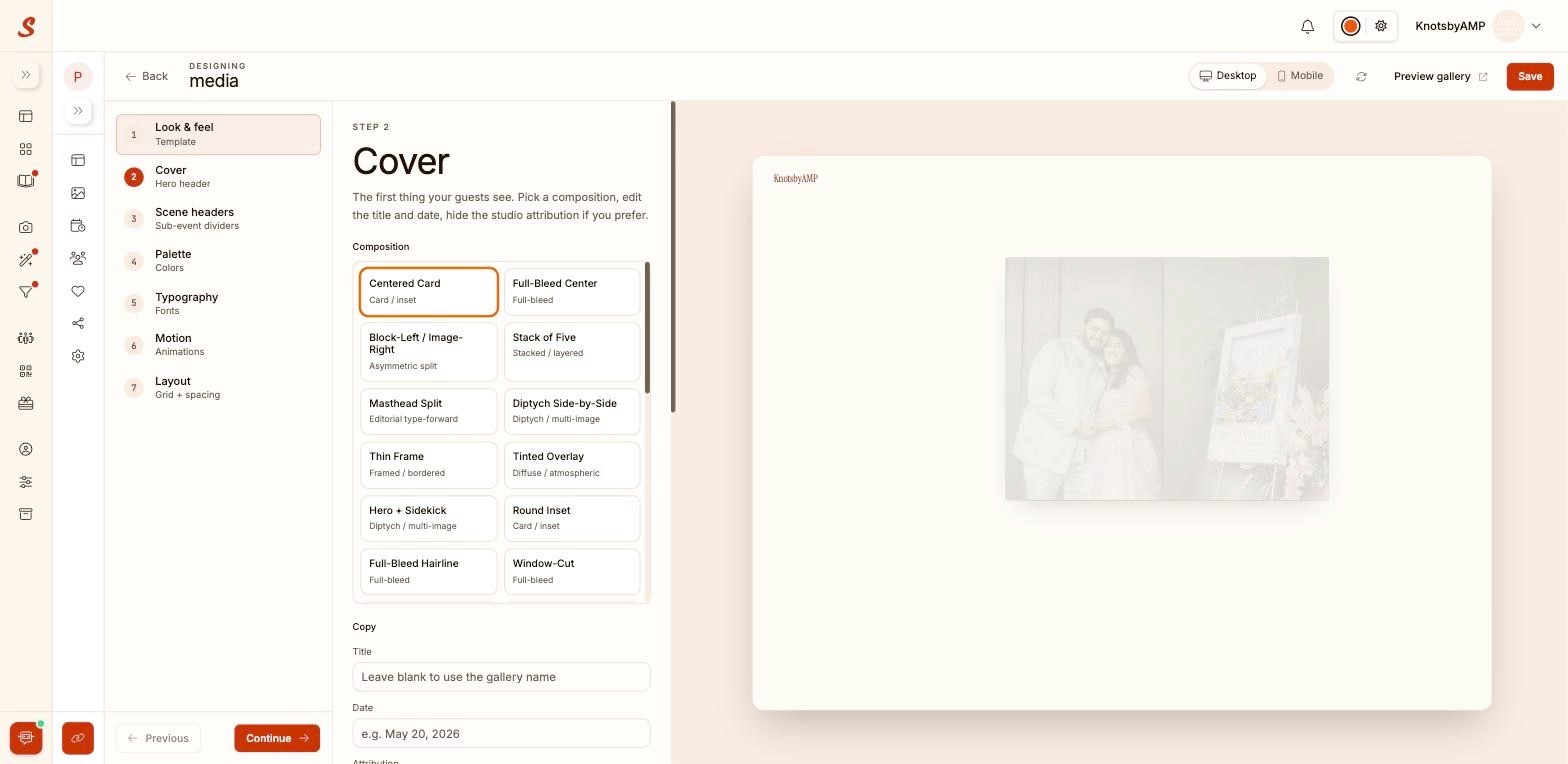Open the group of people icon in outer sidebar
The height and width of the screenshot is (764, 1568).
point(26,338)
